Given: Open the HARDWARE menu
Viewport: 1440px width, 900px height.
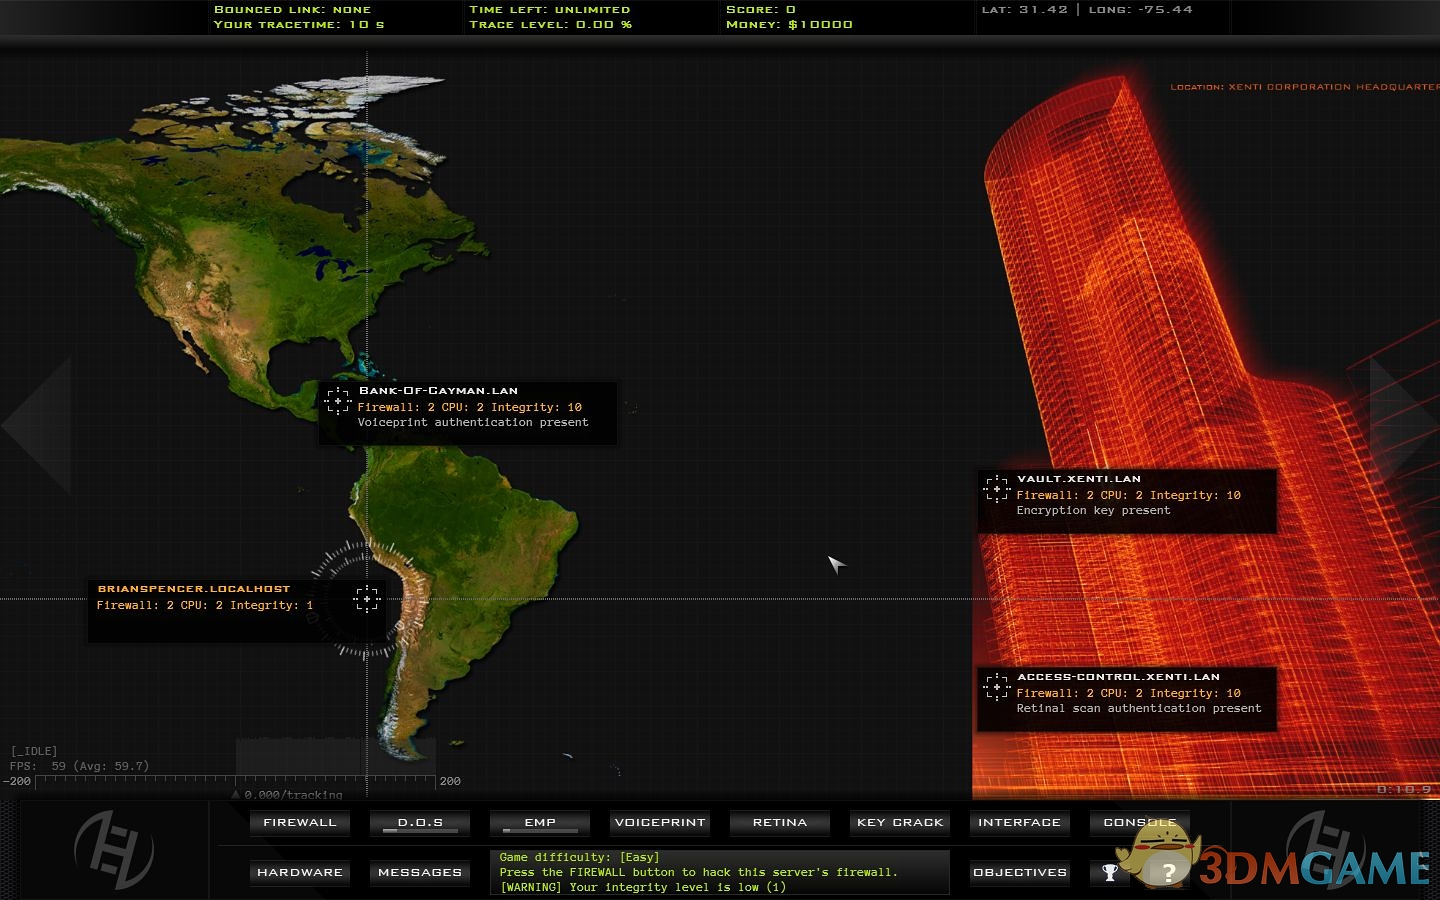Looking at the screenshot, I should click(x=300, y=873).
